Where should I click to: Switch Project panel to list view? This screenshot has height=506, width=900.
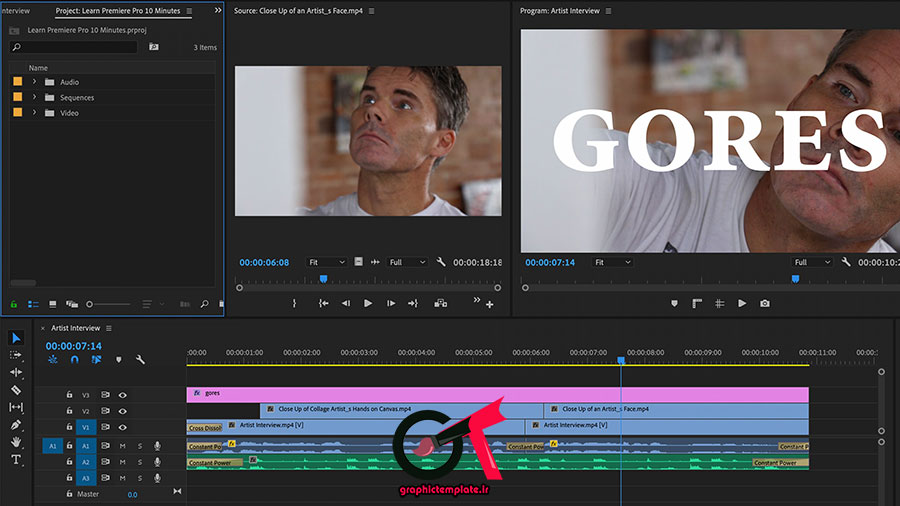pyautogui.click(x=33, y=304)
